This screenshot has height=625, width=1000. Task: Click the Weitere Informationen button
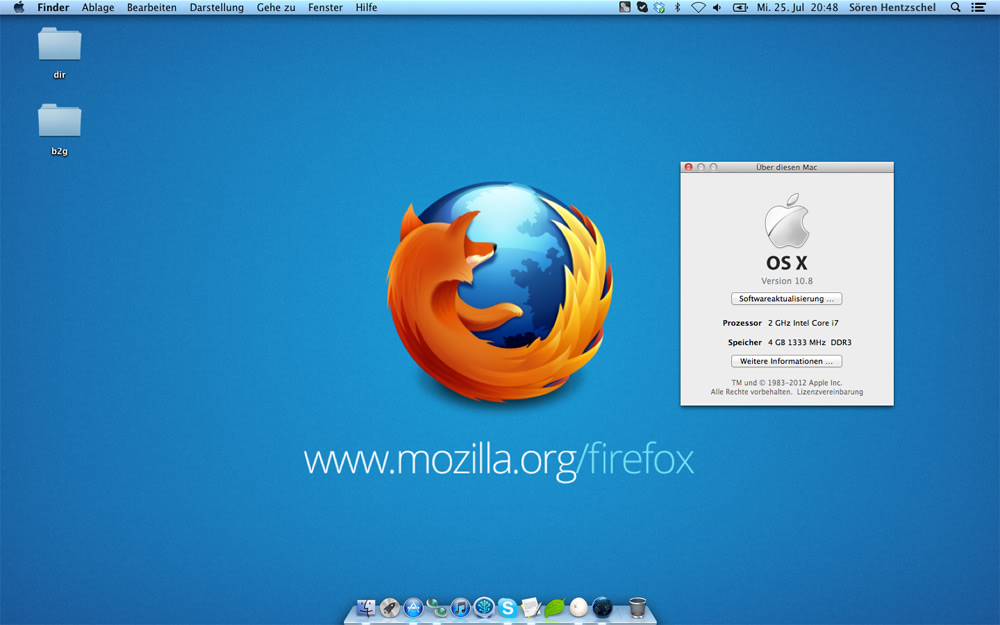click(x=786, y=361)
